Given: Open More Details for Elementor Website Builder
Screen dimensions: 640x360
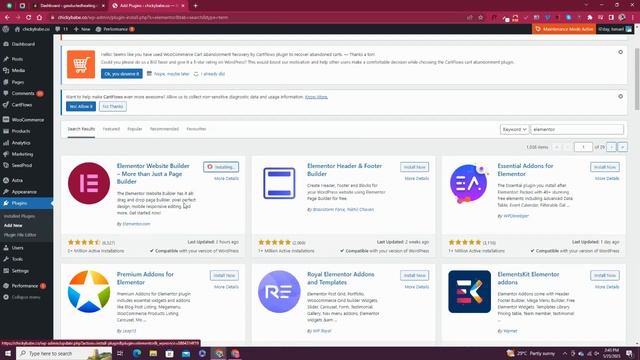Looking at the screenshot, I should pyautogui.click(x=226, y=179).
